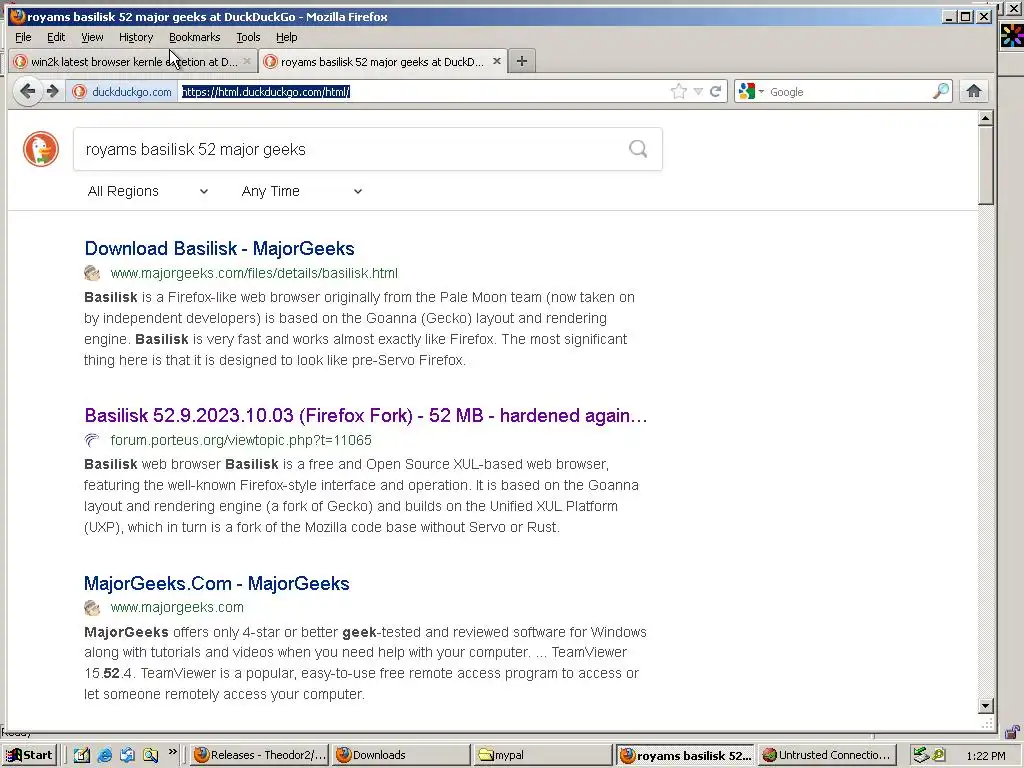Click the browser Back arrow button
1024x768 pixels.
point(27,91)
